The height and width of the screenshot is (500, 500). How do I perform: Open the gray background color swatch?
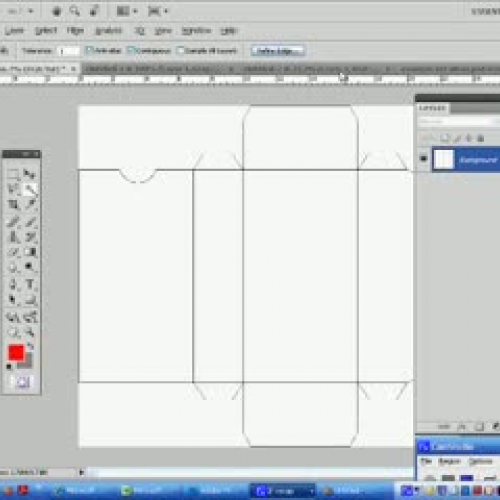[28, 363]
